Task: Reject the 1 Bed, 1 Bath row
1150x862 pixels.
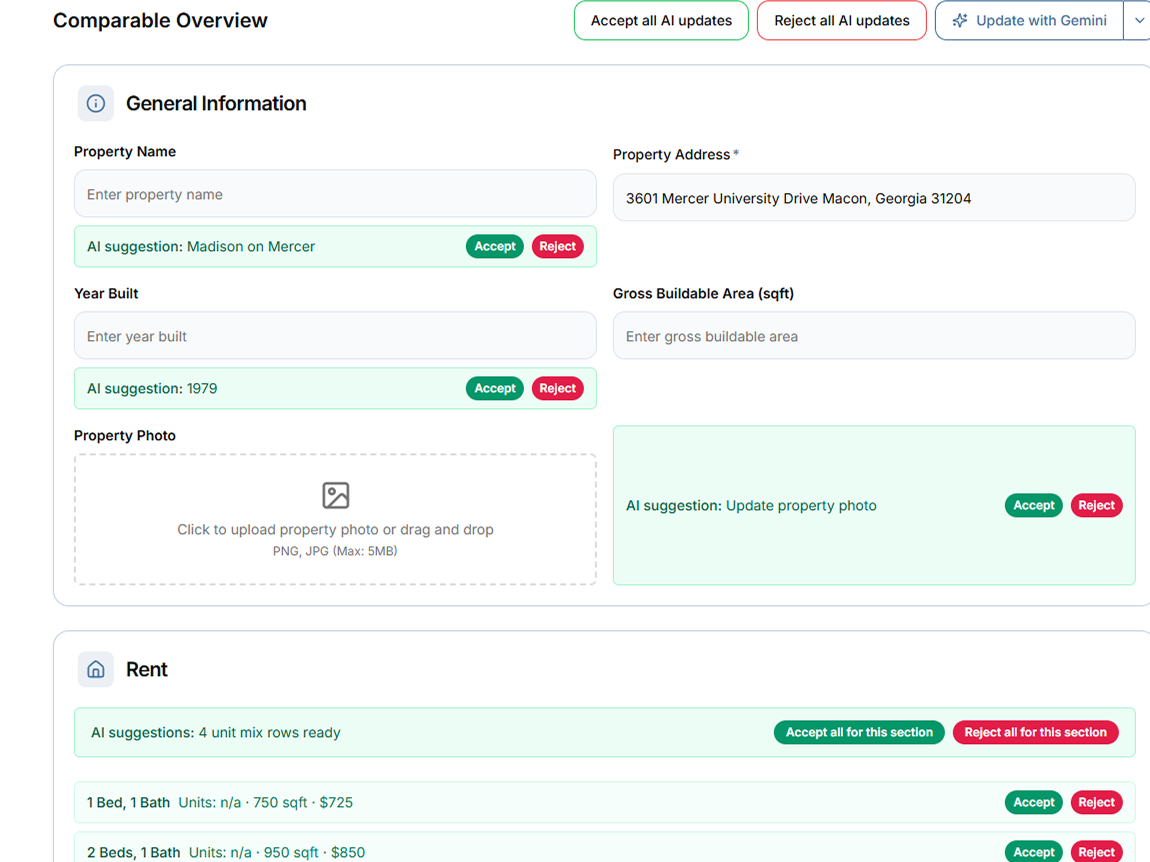Action: pos(1096,802)
